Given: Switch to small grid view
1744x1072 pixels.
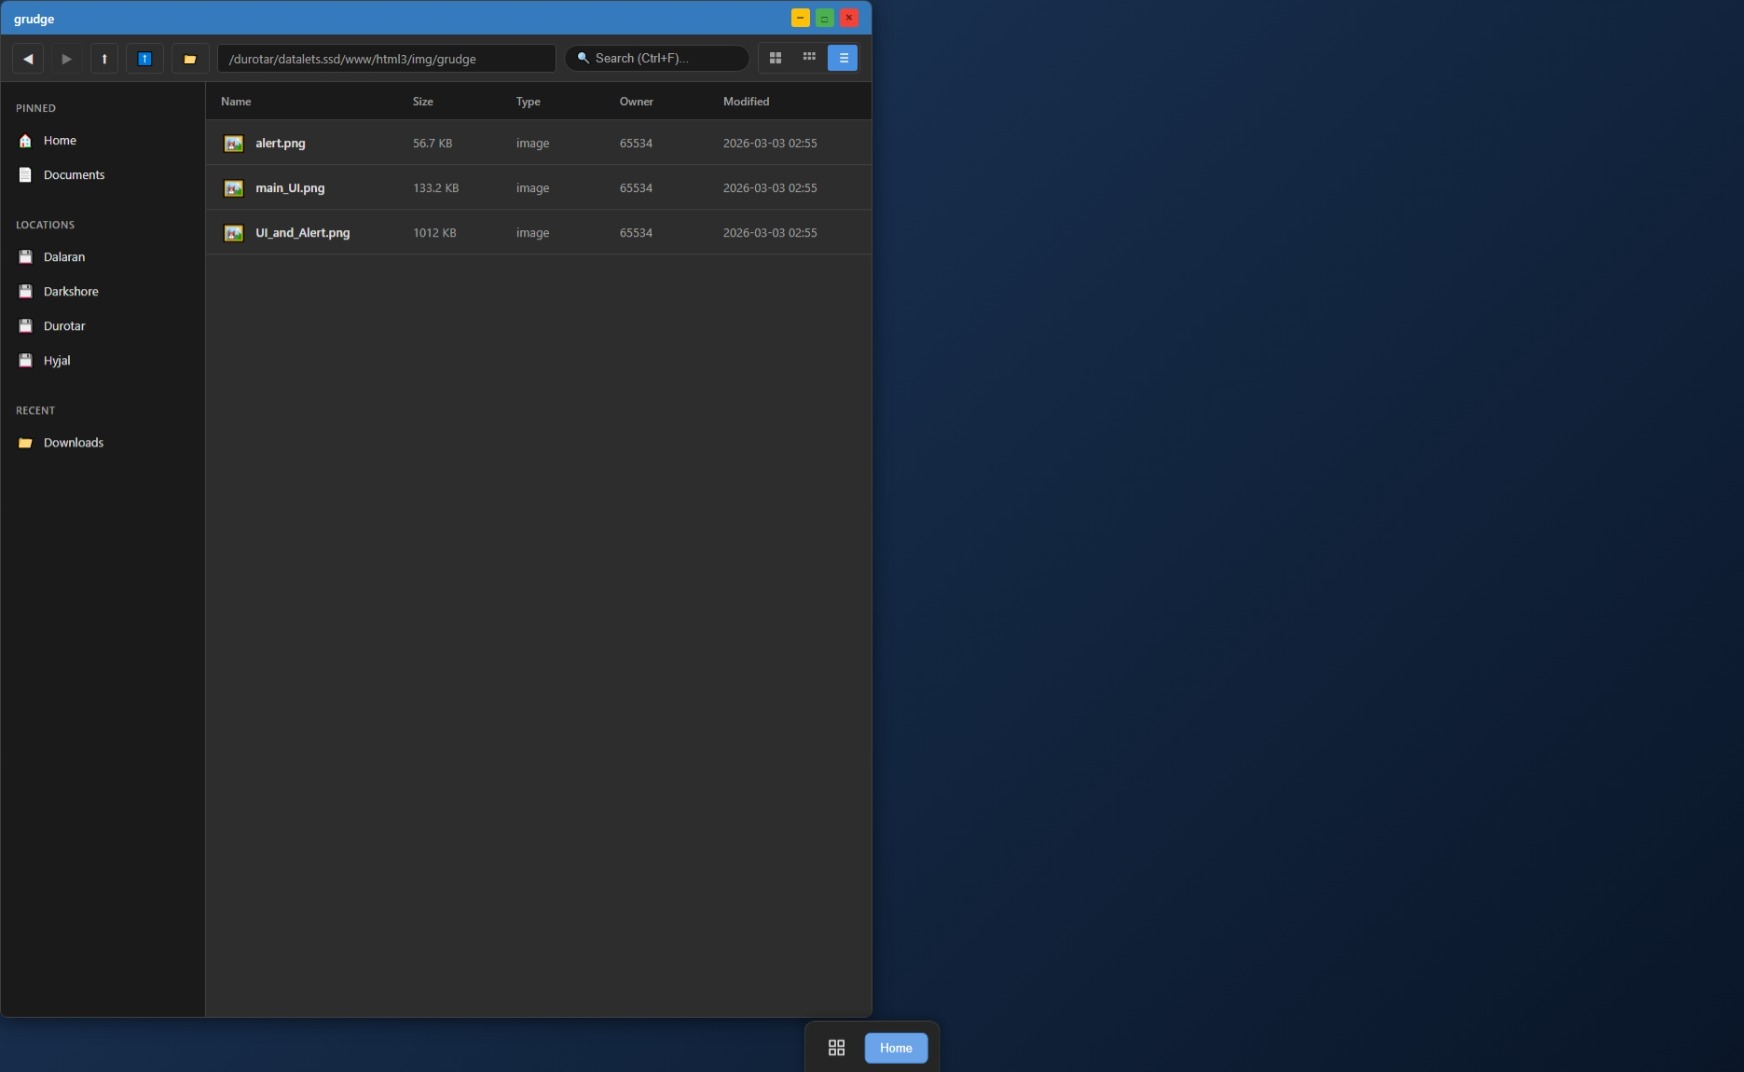Looking at the screenshot, I should coord(809,58).
